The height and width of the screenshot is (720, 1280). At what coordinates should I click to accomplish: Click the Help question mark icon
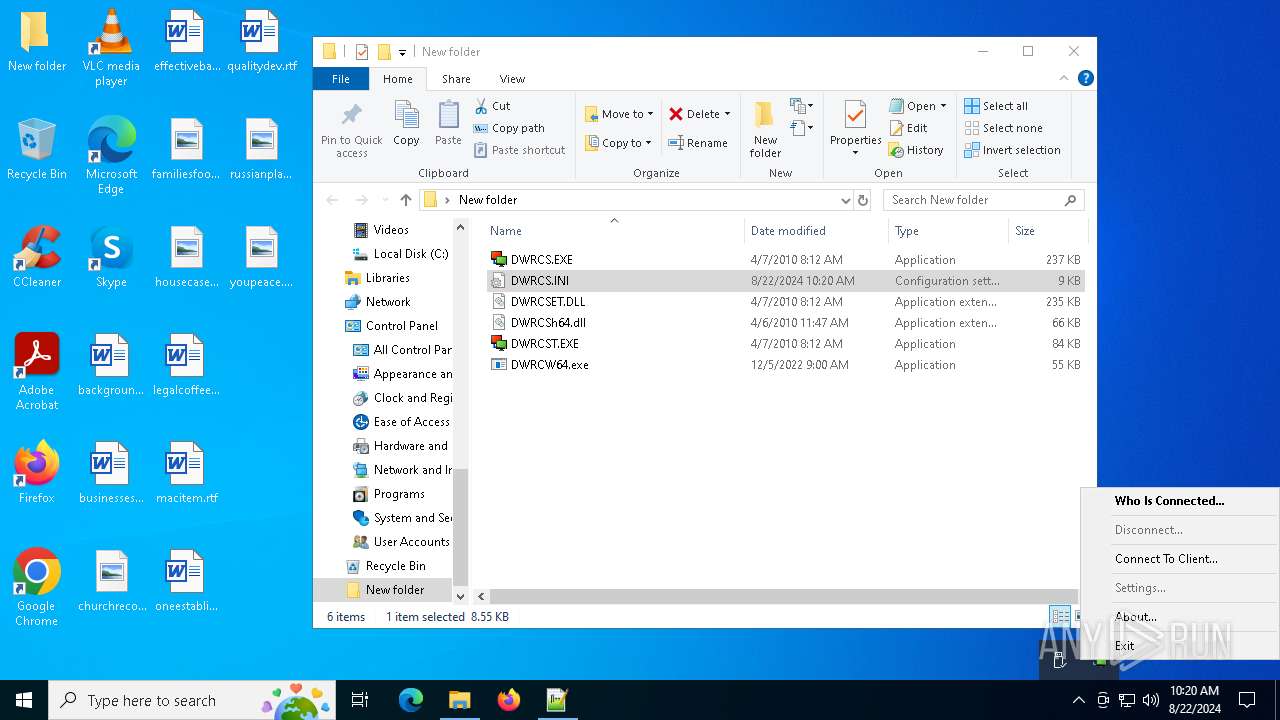[1085, 78]
